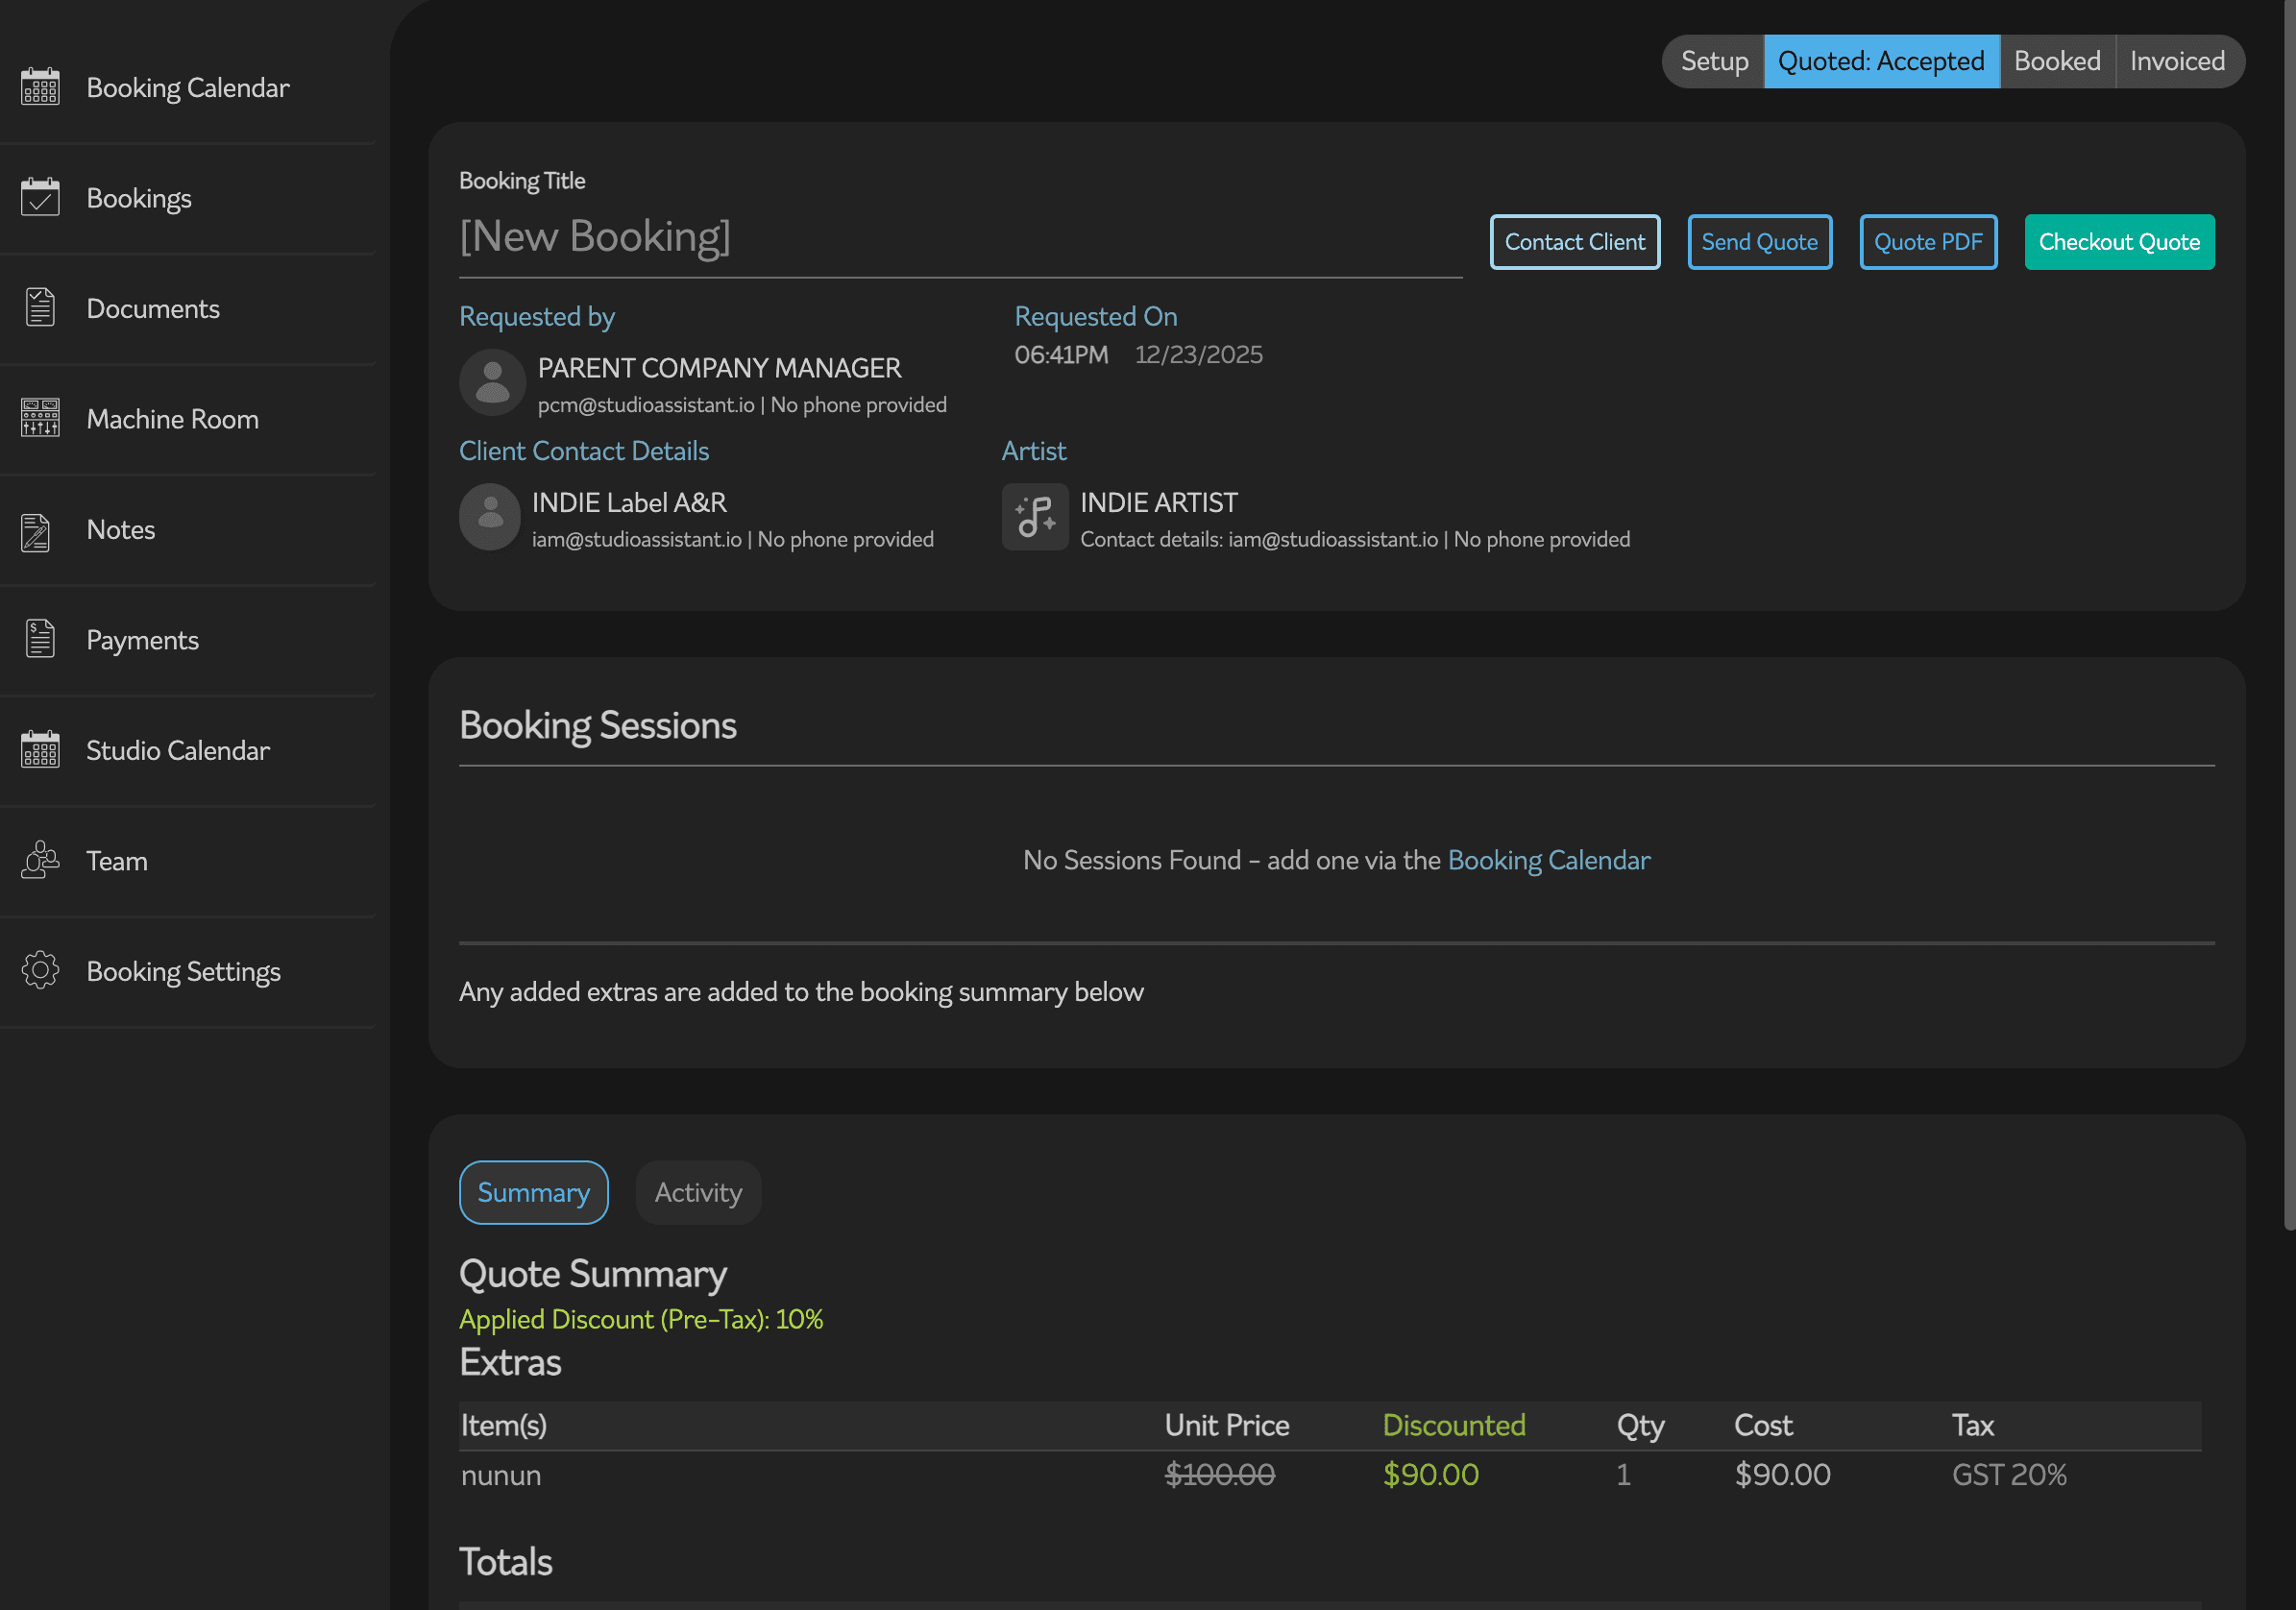Select the Quoted: Accepted status step

point(1881,61)
